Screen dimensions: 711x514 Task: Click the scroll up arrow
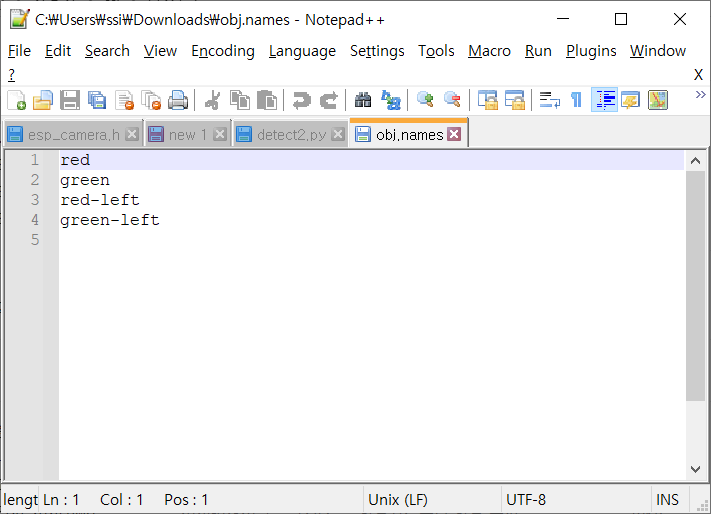click(695, 161)
